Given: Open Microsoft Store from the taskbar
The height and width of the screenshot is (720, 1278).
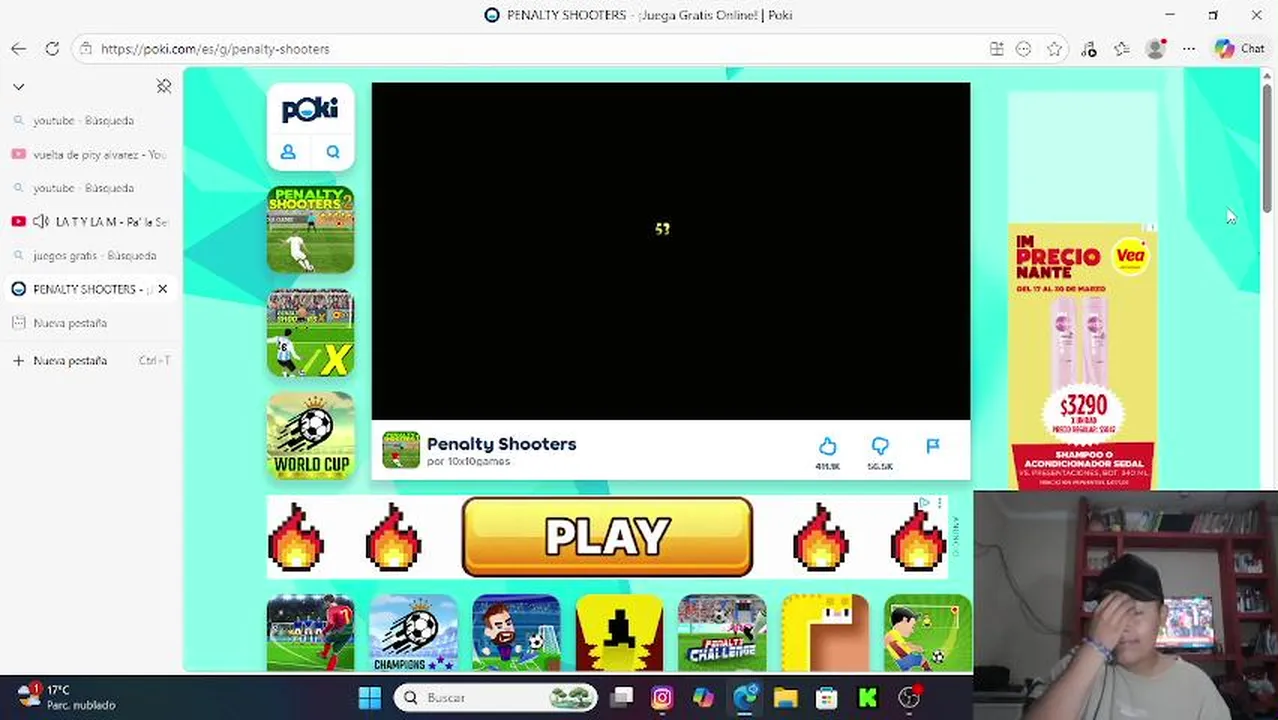Looking at the screenshot, I should 826,697.
